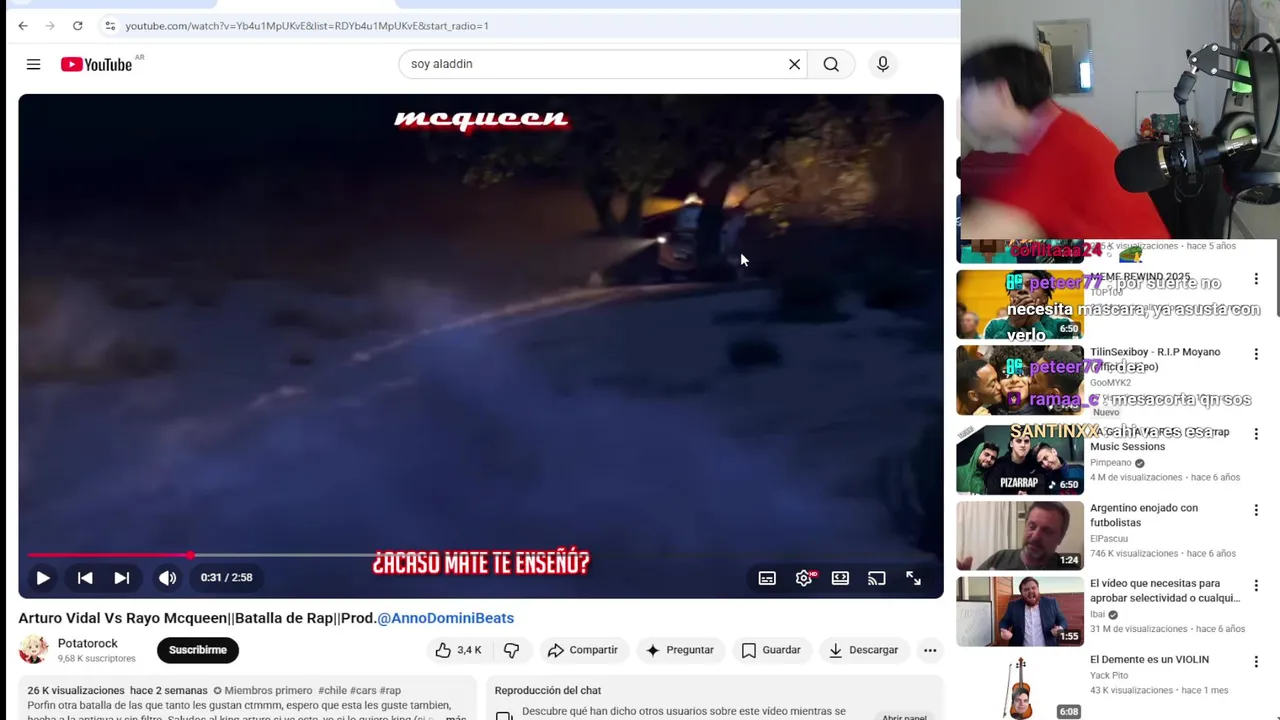Open the Potatorock channel name link
This screenshot has height=720, width=1280.
click(x=88, y=643)
